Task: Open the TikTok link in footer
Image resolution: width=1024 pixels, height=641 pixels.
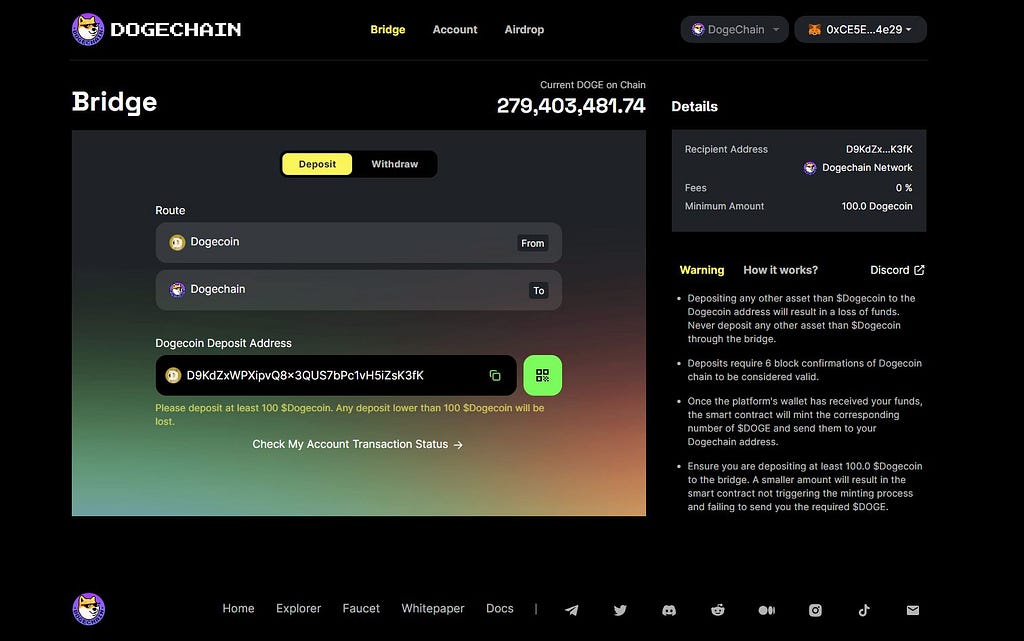Action: (864, 610)
